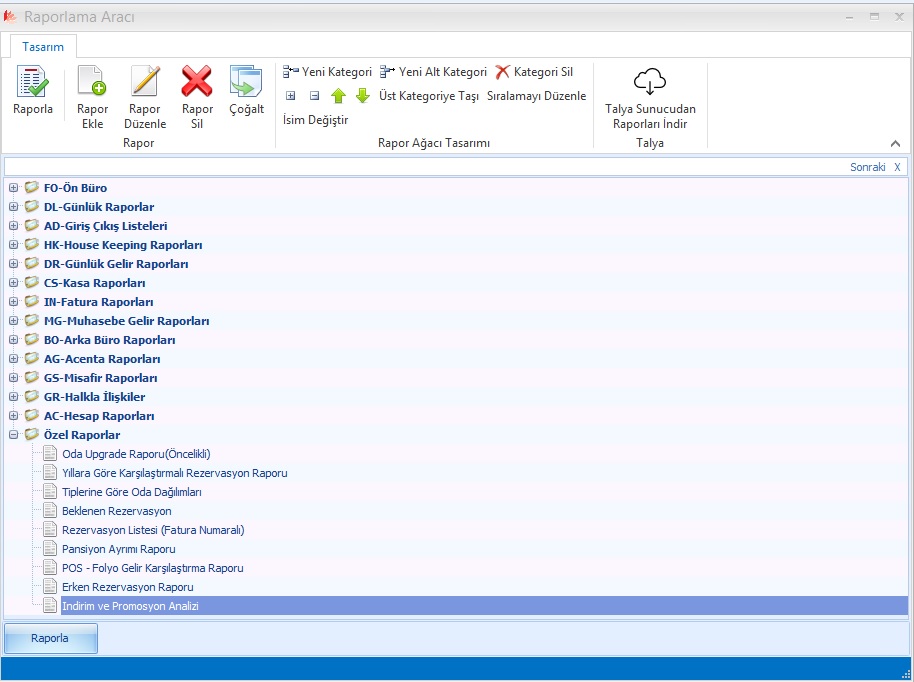Click the folder icon of IN-Fatura Raporları
Screen dimensions: 914x682
click(31, 301)
